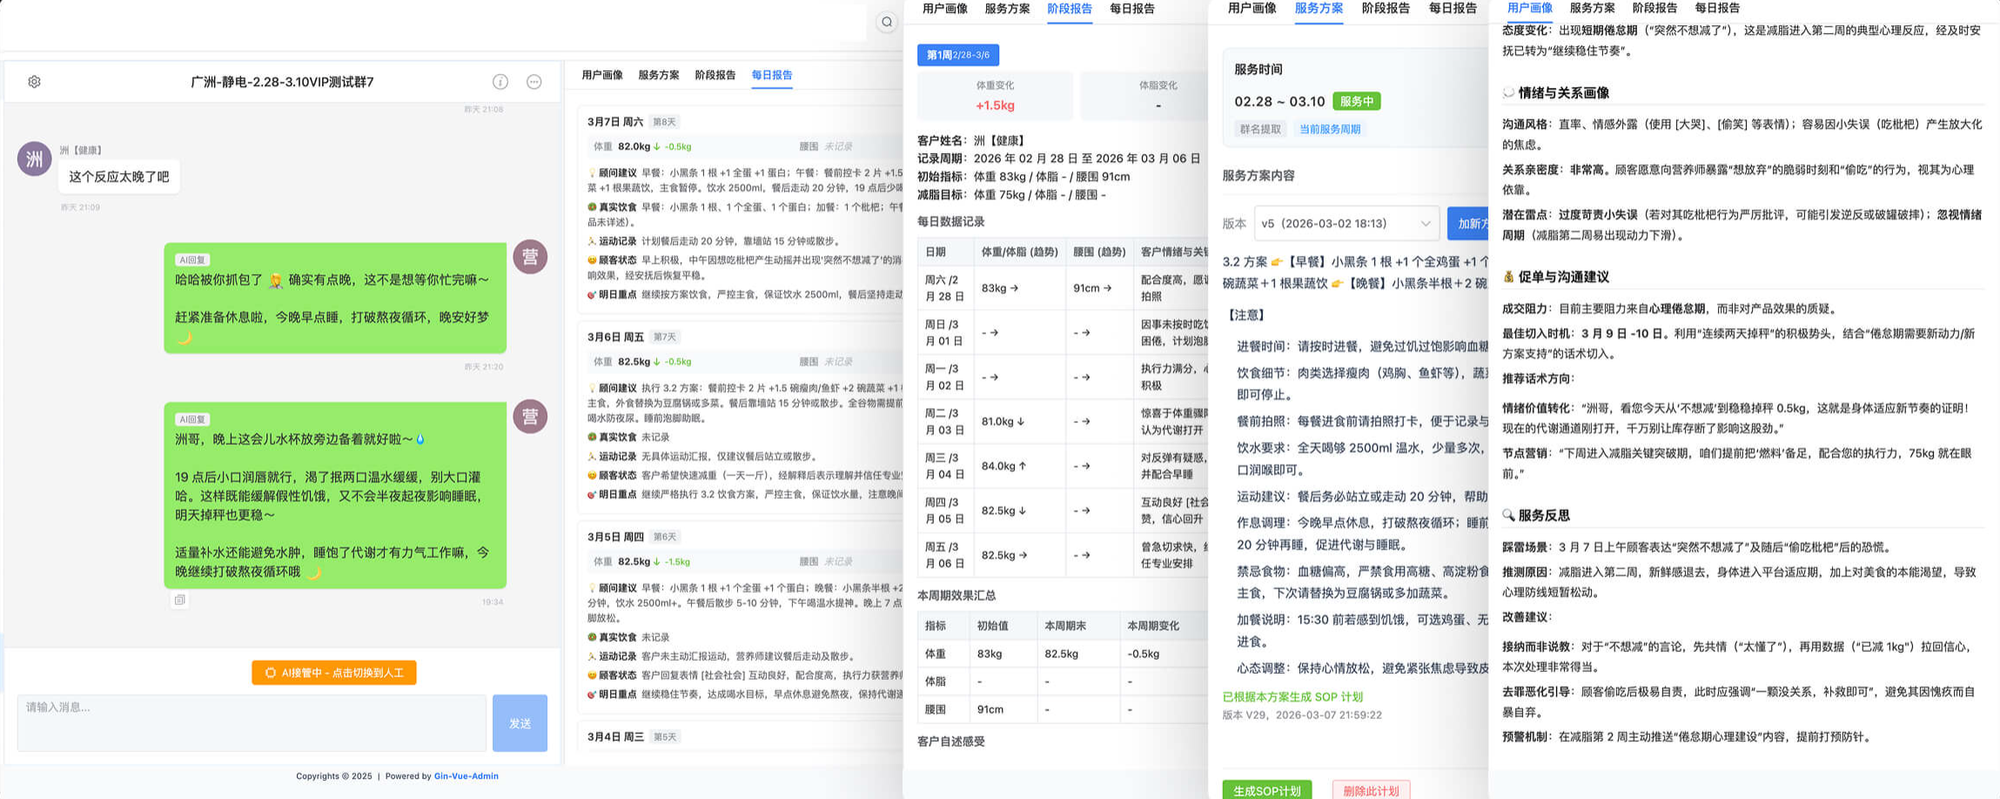Click the 81.0kg ↓ cell for 周二
This screenshot has width=2000, height=799.
pyautogui.click(x=1003, y=421)
